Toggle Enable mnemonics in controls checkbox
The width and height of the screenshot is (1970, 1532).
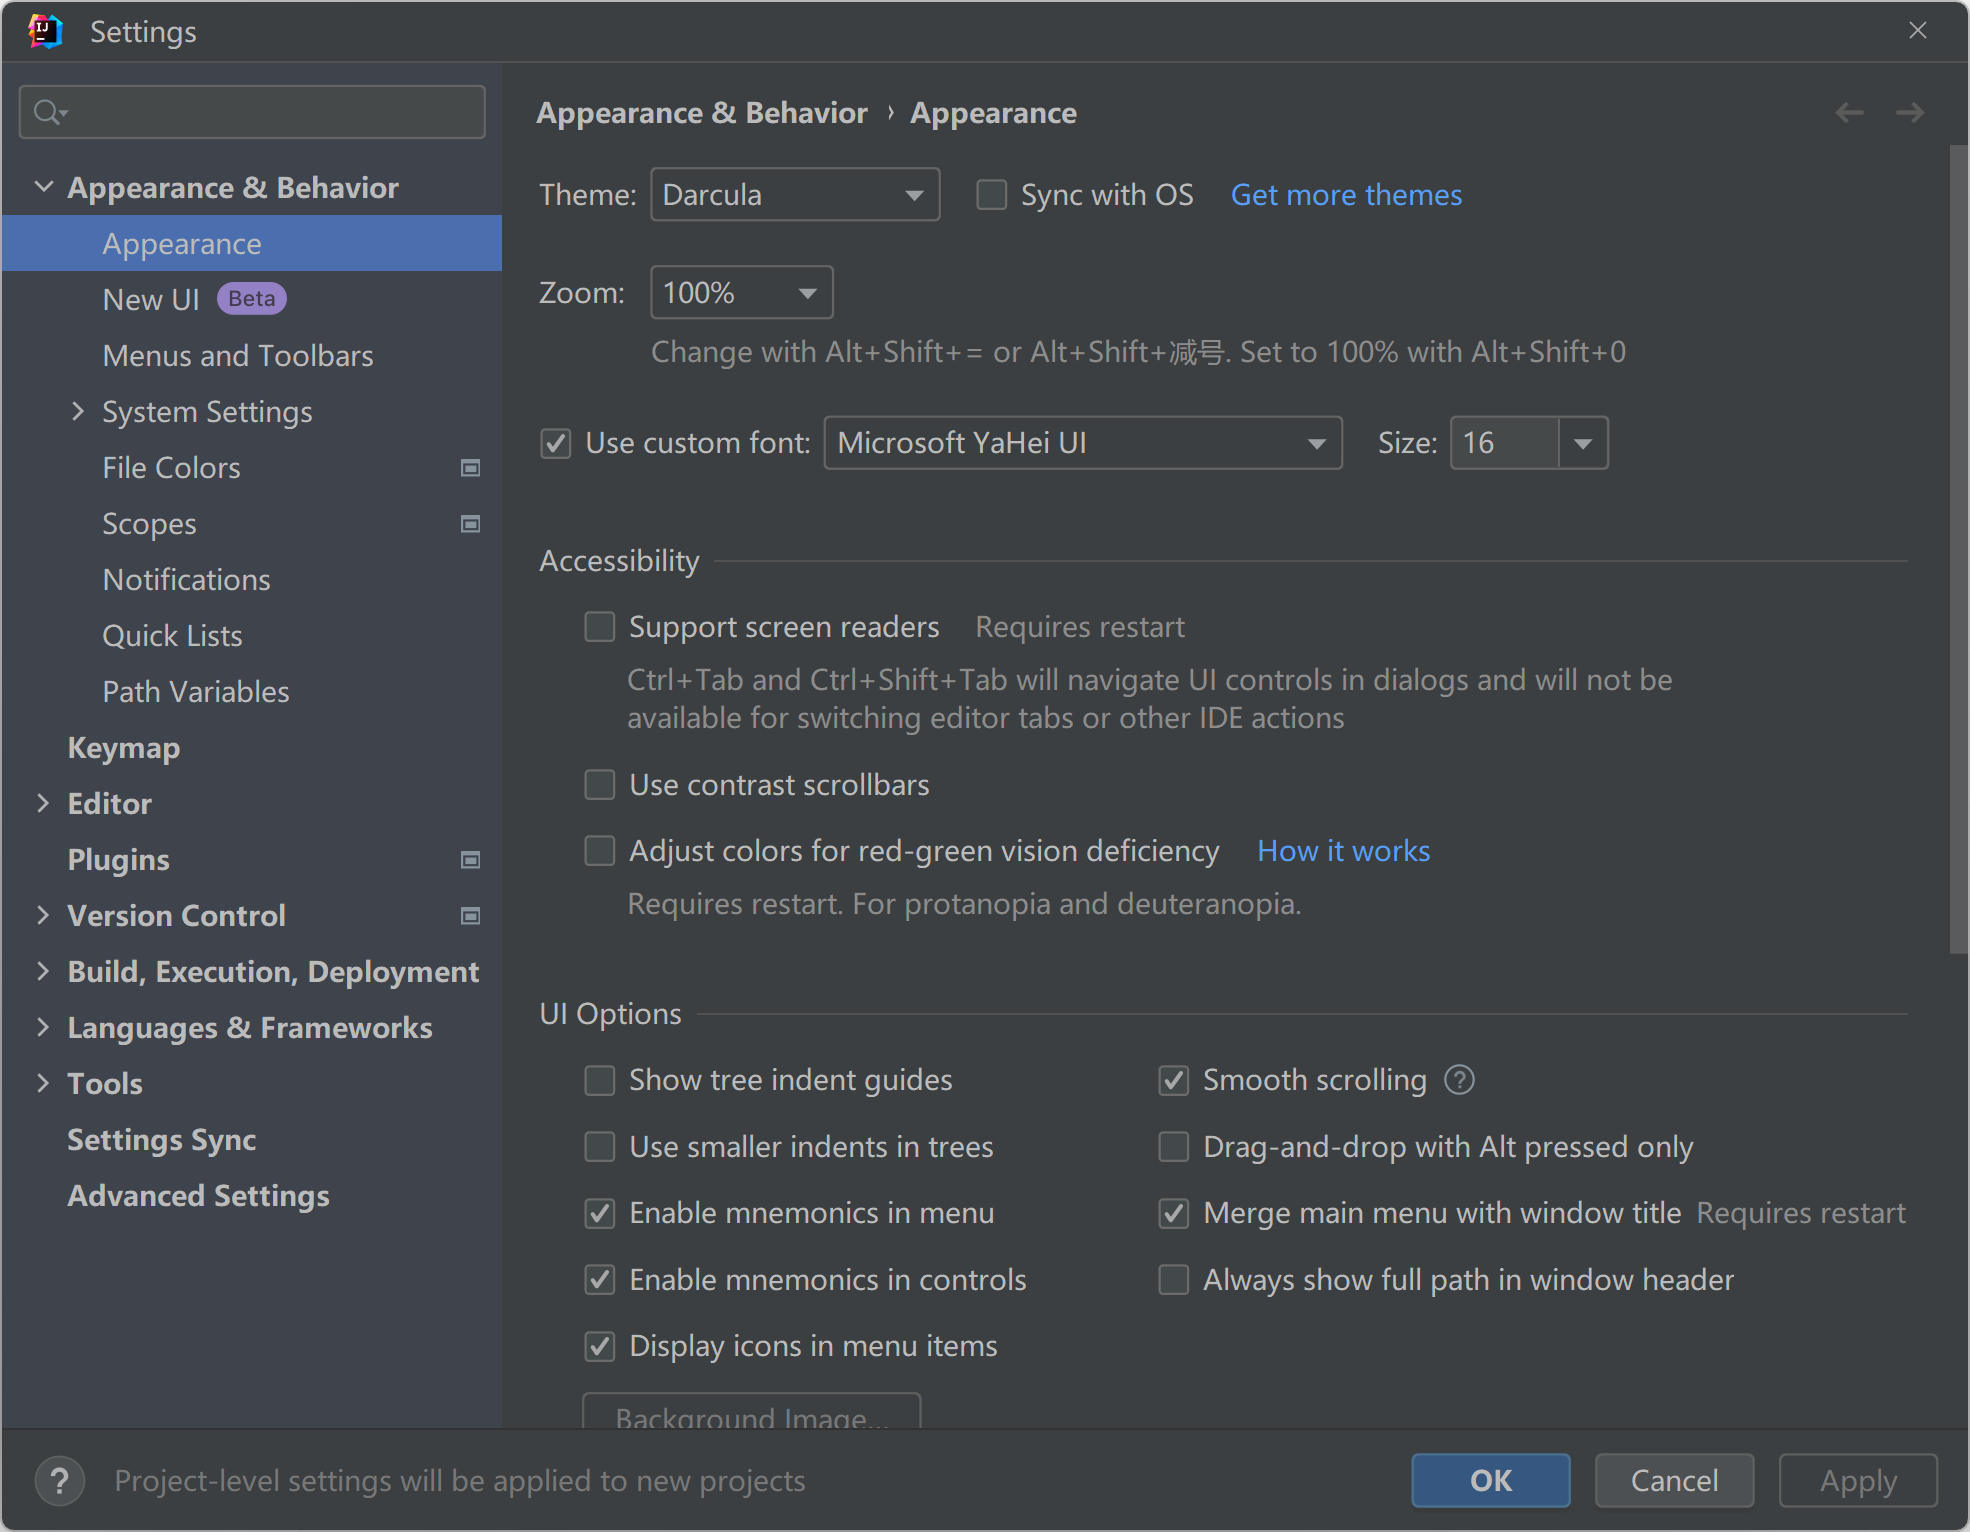600,1280
